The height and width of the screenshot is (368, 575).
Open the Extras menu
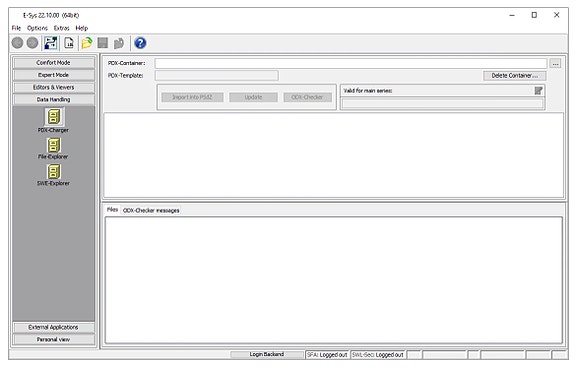tap(62, 28)
